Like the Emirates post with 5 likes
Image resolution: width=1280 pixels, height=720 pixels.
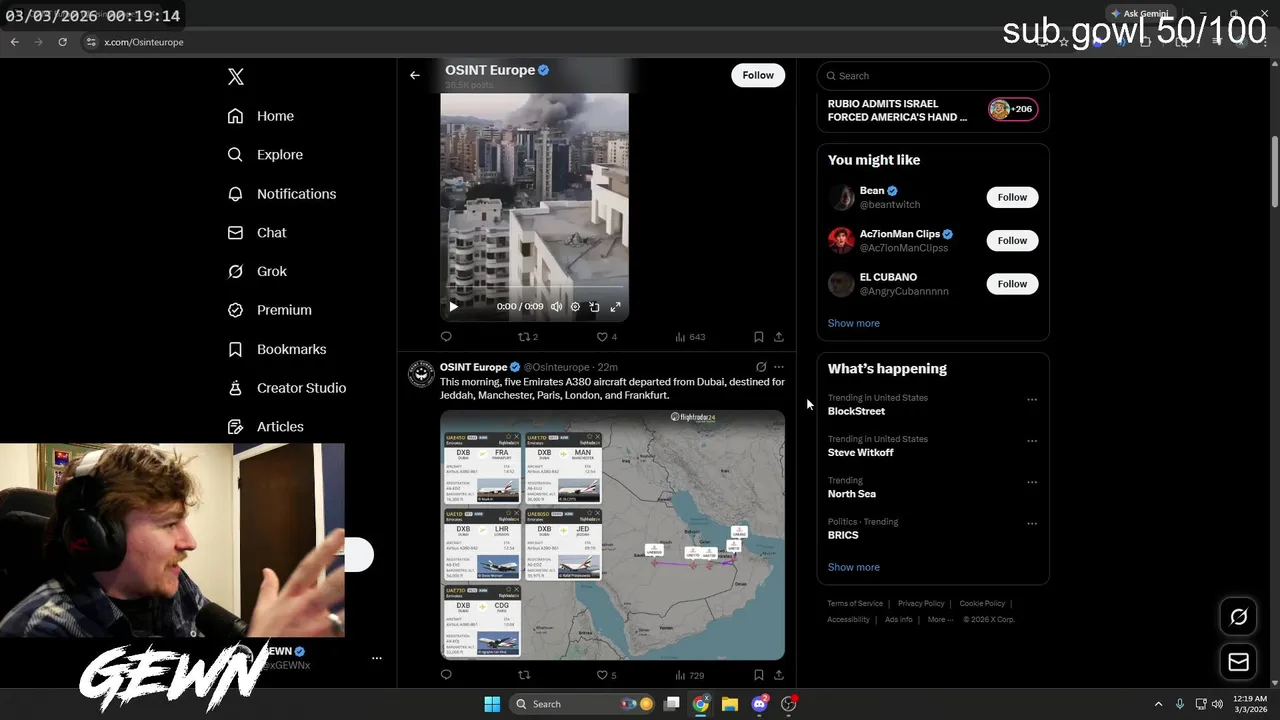click(x=606, y=675)
